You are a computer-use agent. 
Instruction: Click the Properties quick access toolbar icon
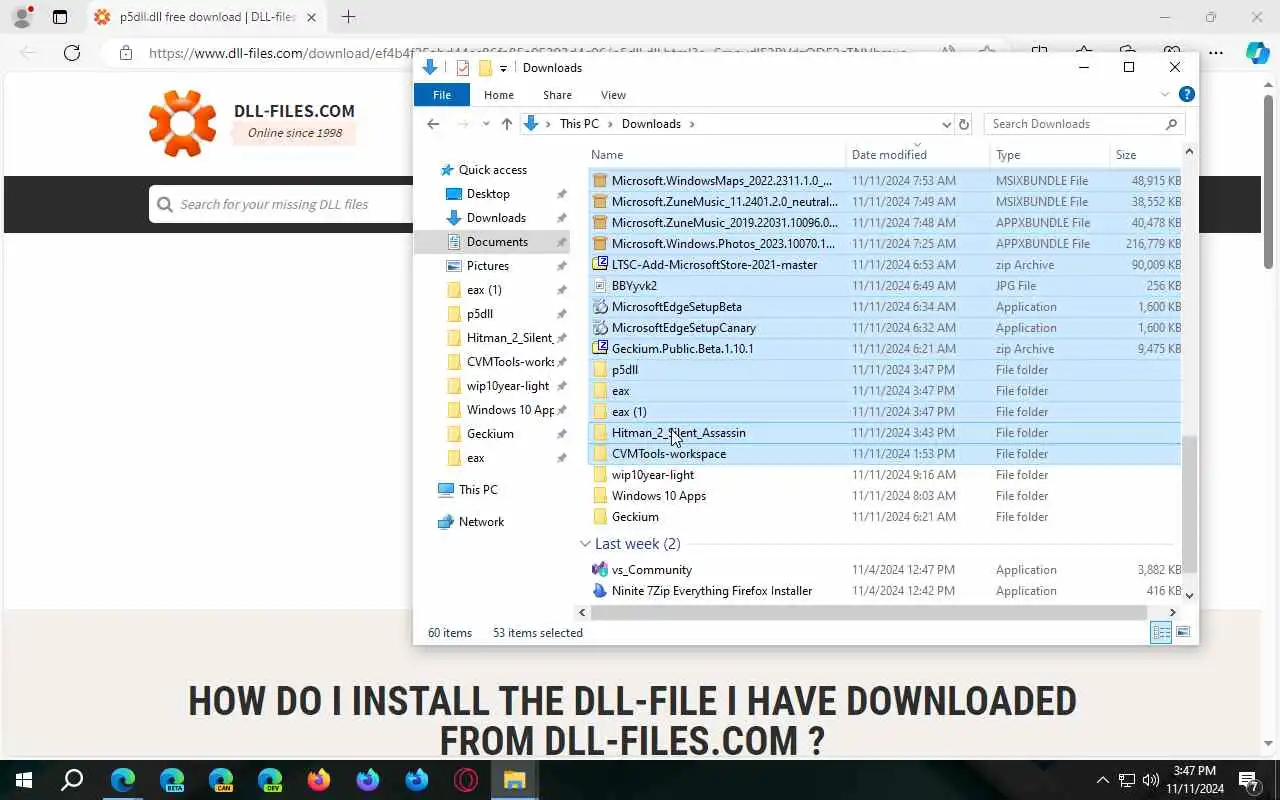(x=462, y=68)
